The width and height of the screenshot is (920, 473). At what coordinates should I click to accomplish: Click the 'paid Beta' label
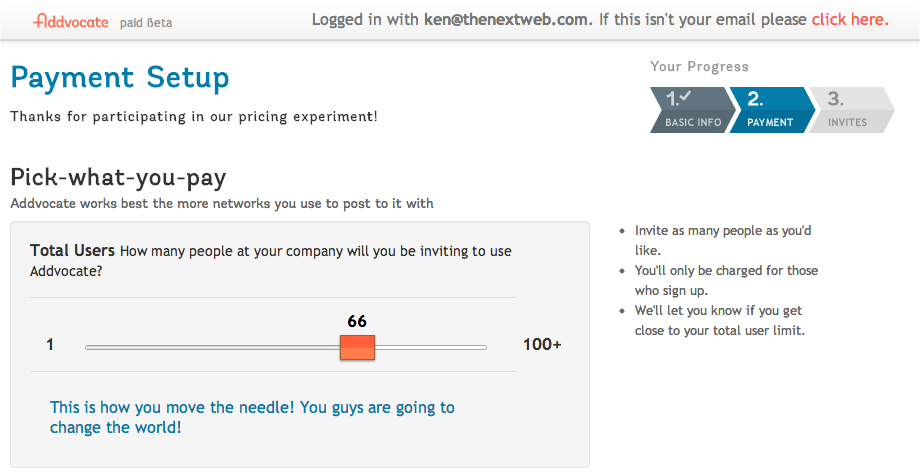[146, 23]
